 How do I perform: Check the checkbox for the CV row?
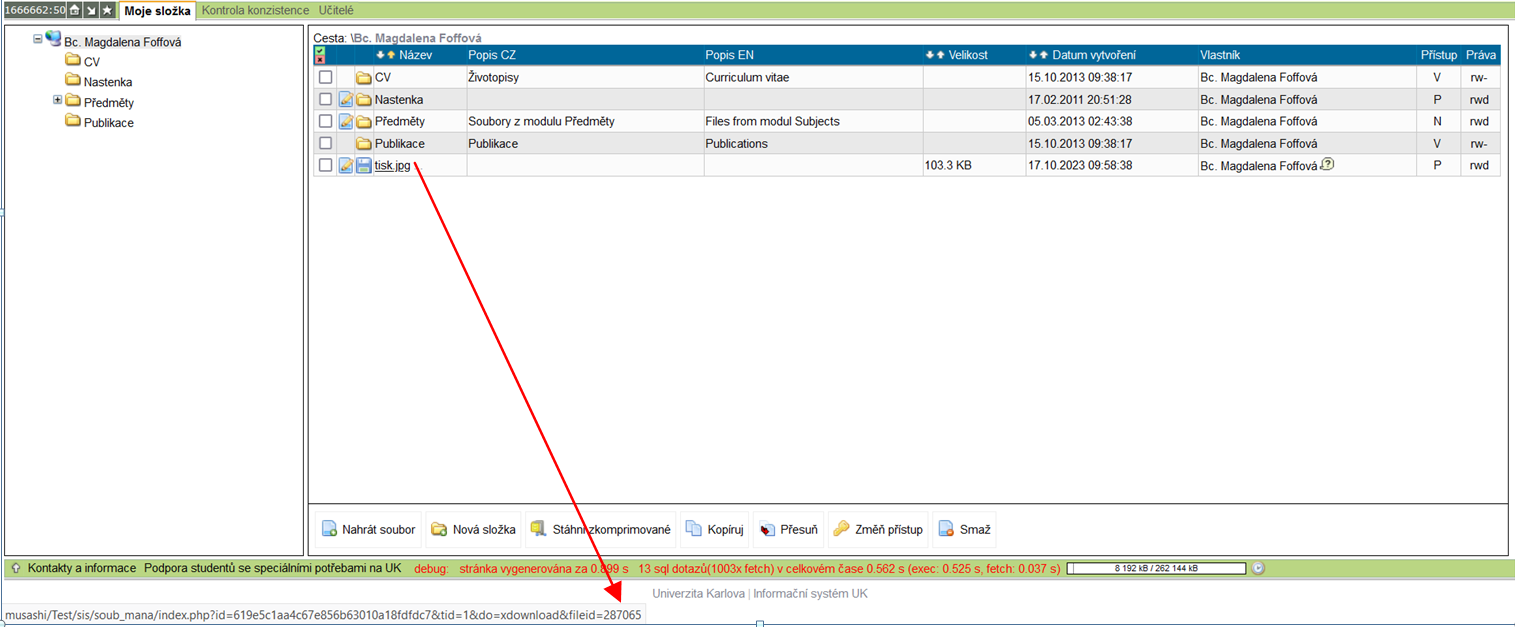click(x=325, y=77)
